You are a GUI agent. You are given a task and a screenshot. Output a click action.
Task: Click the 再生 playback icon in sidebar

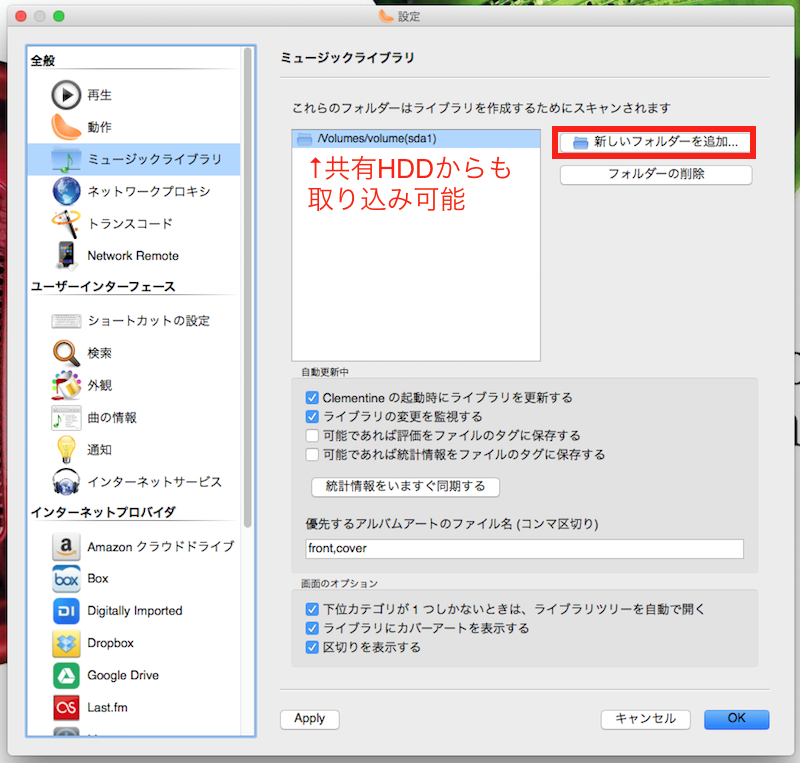tap(66, 95)
